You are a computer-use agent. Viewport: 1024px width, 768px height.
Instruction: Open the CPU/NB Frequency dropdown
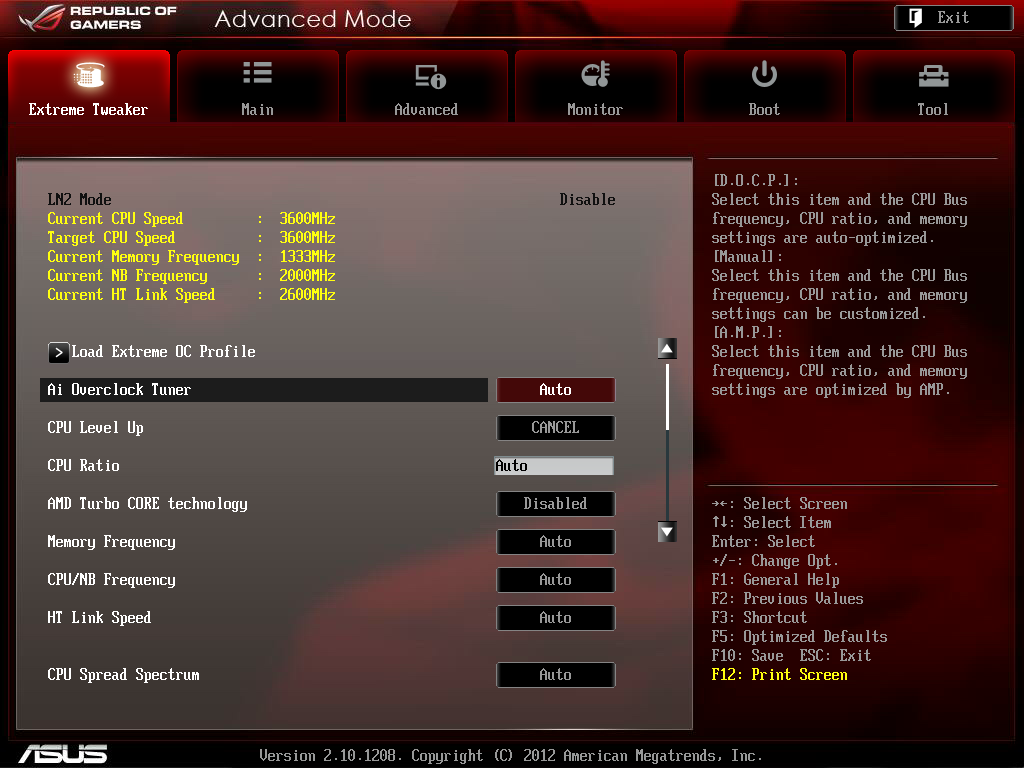(556, 580)
